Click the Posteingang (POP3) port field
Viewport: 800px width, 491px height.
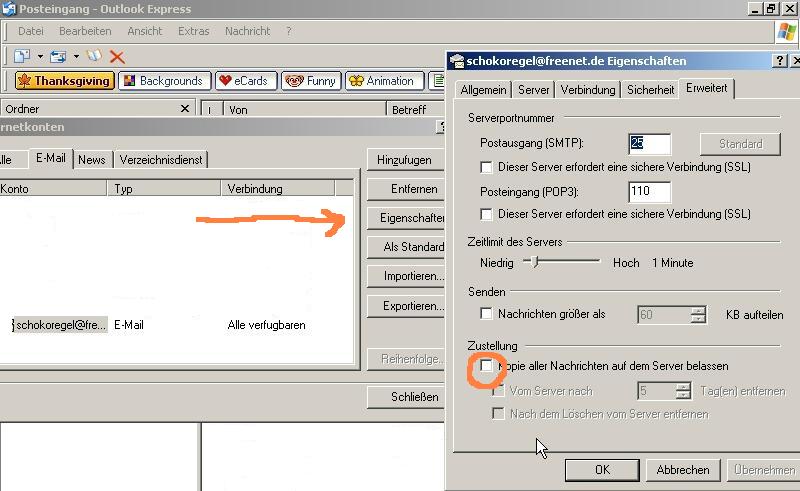pyautogui.click(x=649, y=191)
